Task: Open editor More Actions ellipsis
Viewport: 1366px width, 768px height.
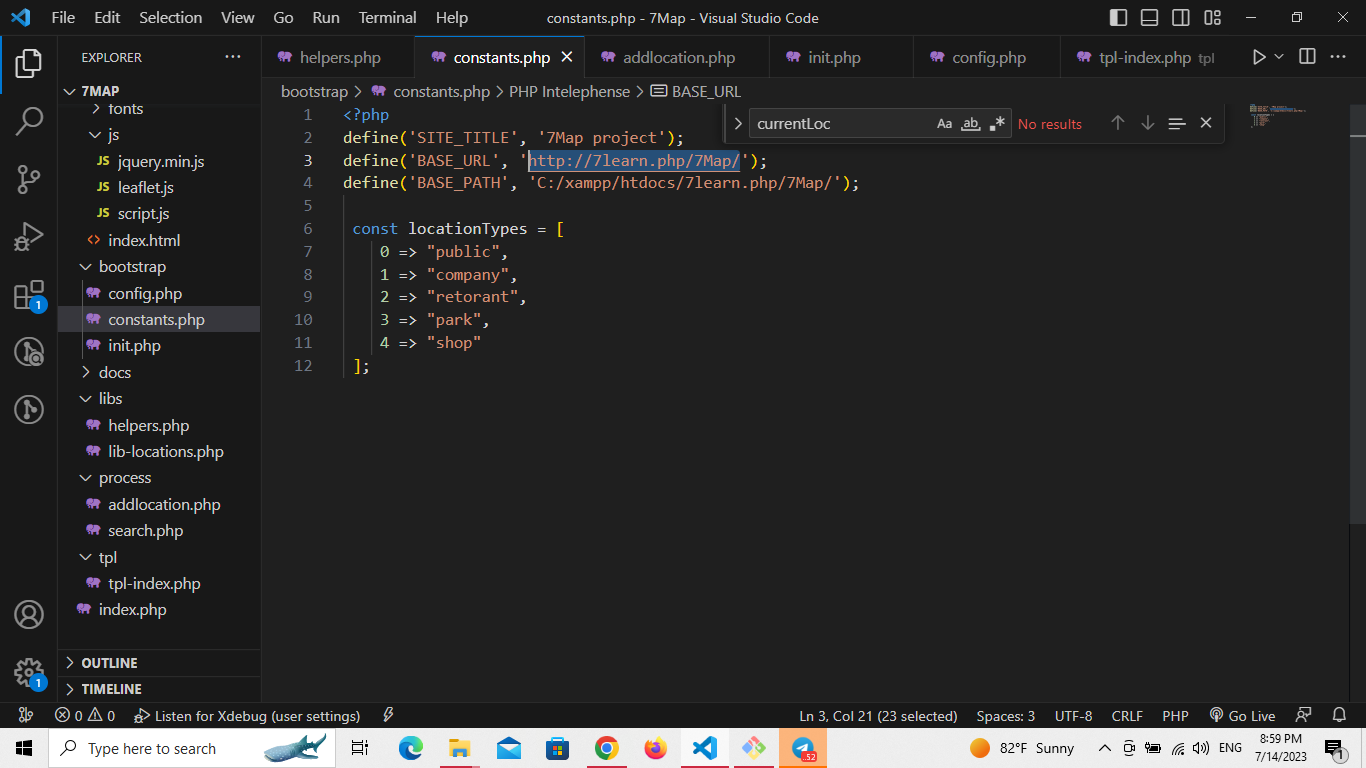Action: click(x=1338, y=57)
